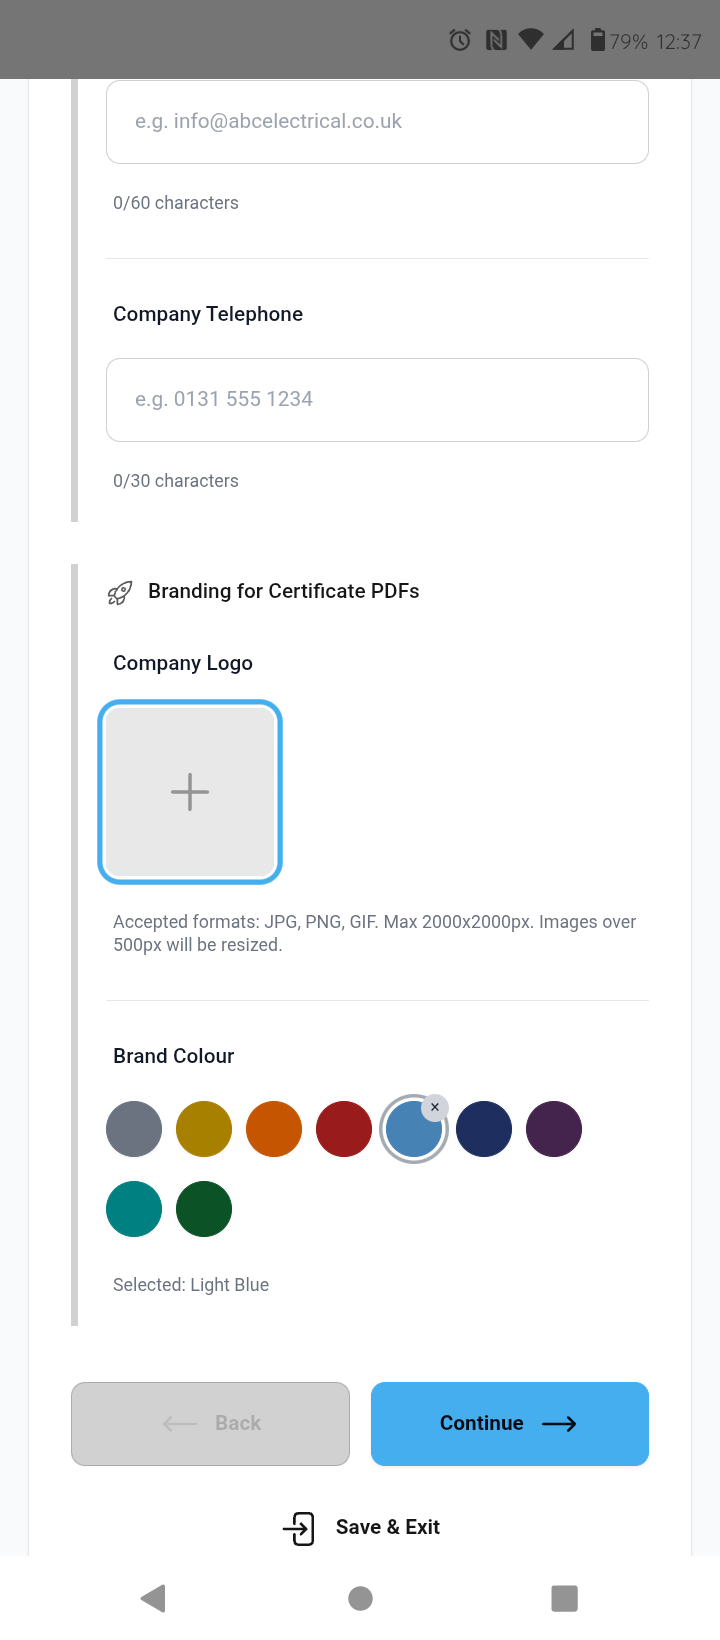Image resolution: width=720 pixels, height=1640 pixels.
Task: Select the teal brand colour swatch
Action: click(x=133, y=1208)
